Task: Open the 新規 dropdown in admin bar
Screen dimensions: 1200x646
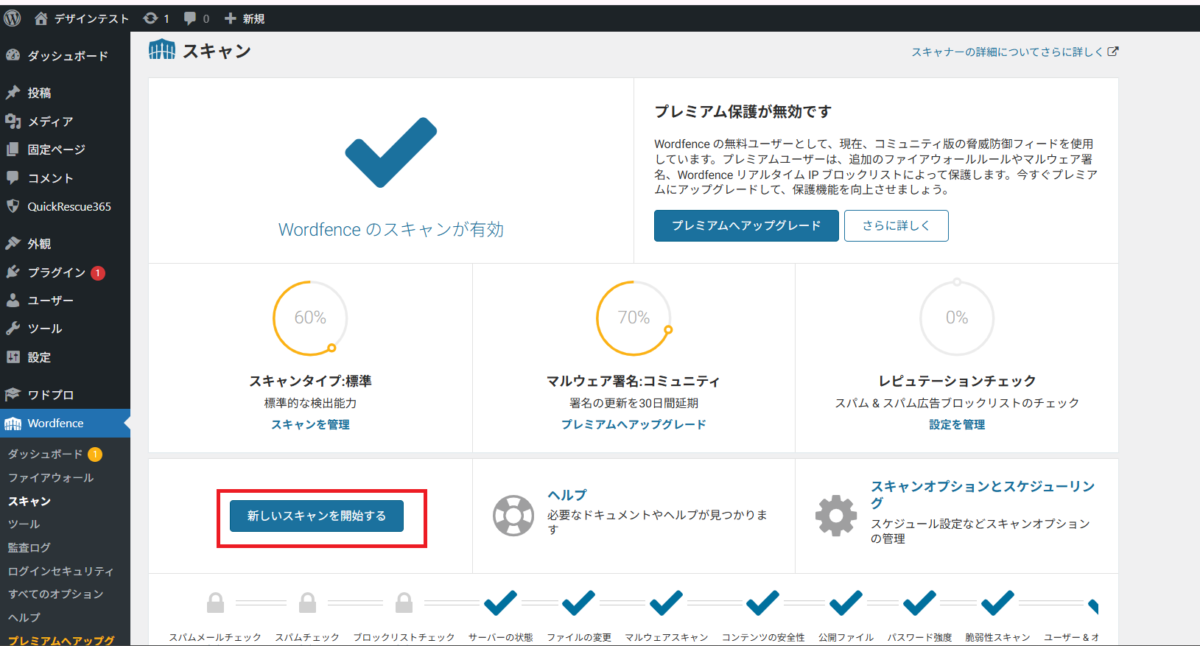Action: [245, 18]
